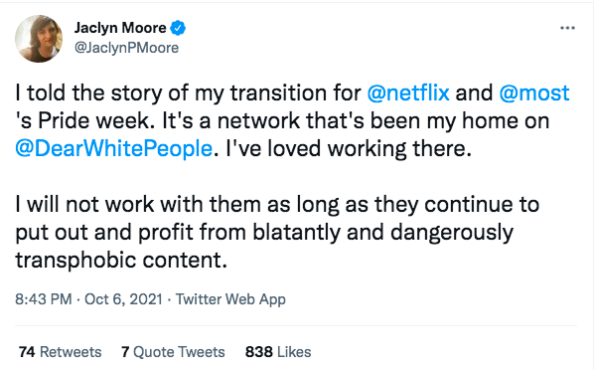Click the words "transphobic content."

tap(121, 260)
